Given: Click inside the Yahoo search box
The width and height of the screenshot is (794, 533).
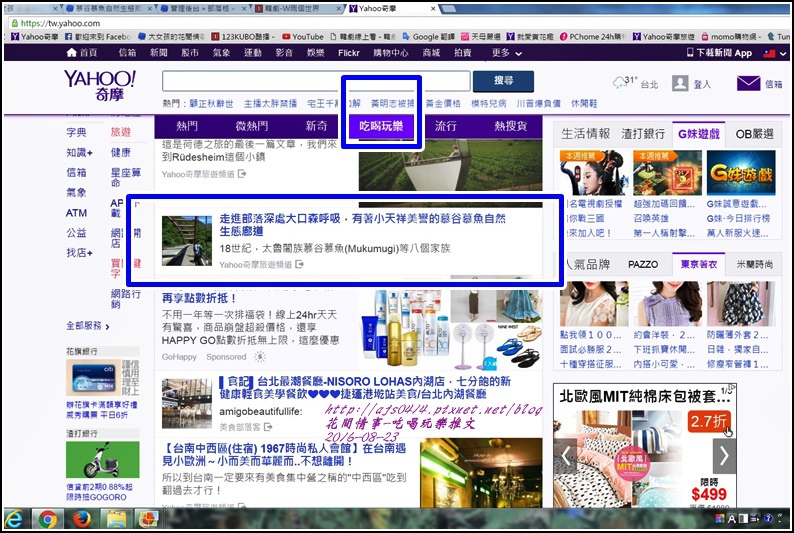Looking at the screenshot, I should point(316,81).
